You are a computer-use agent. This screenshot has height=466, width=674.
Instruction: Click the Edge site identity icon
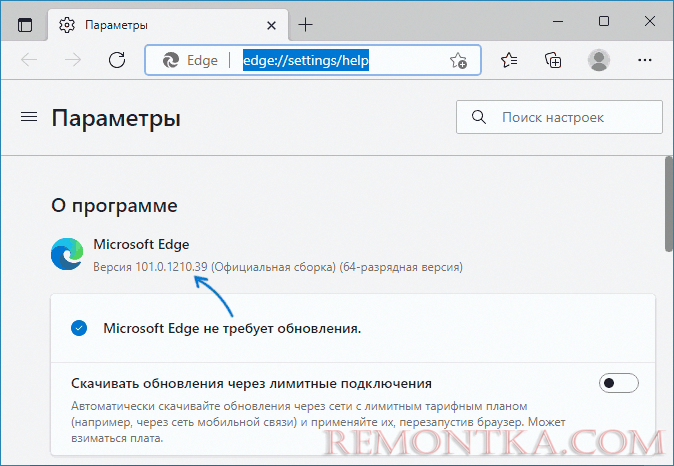tap(171, 60)
